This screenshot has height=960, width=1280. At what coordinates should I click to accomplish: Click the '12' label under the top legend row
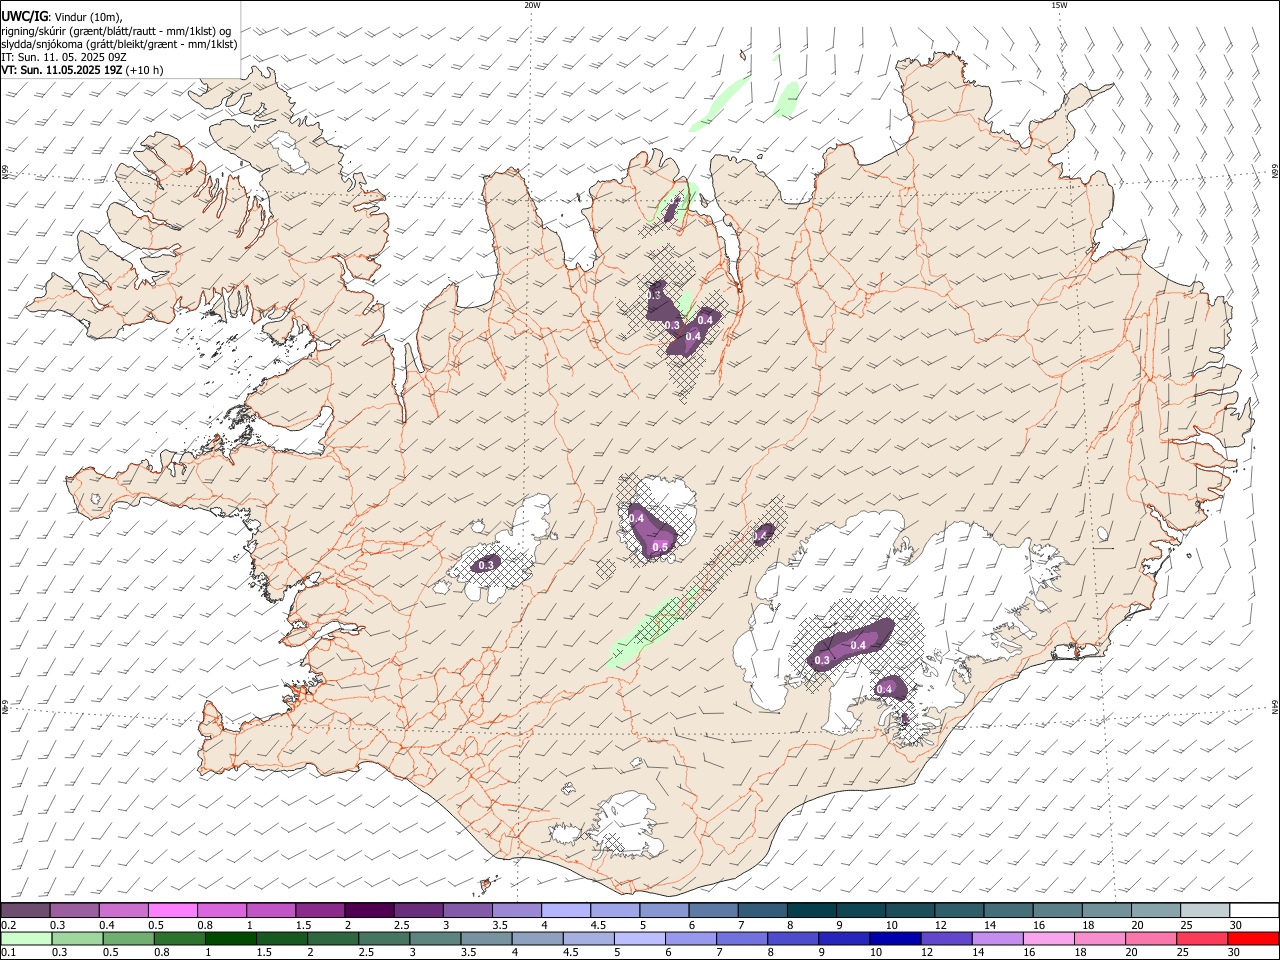[x=940, y=925]
